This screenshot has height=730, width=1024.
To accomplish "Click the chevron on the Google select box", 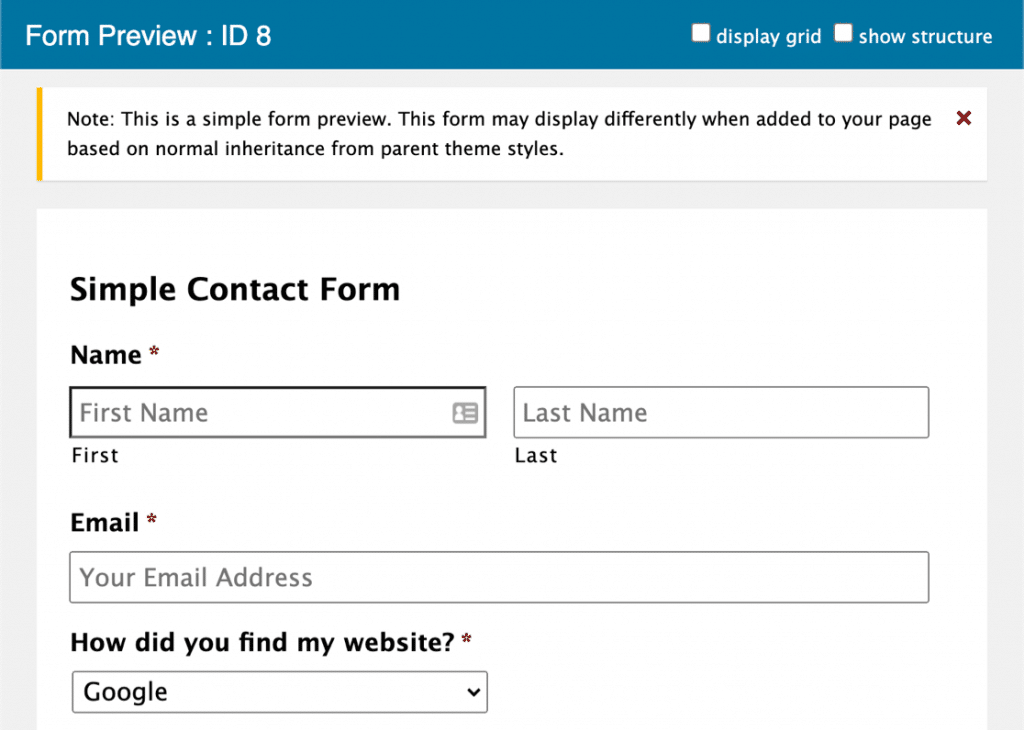I will (x=471, y=691).
